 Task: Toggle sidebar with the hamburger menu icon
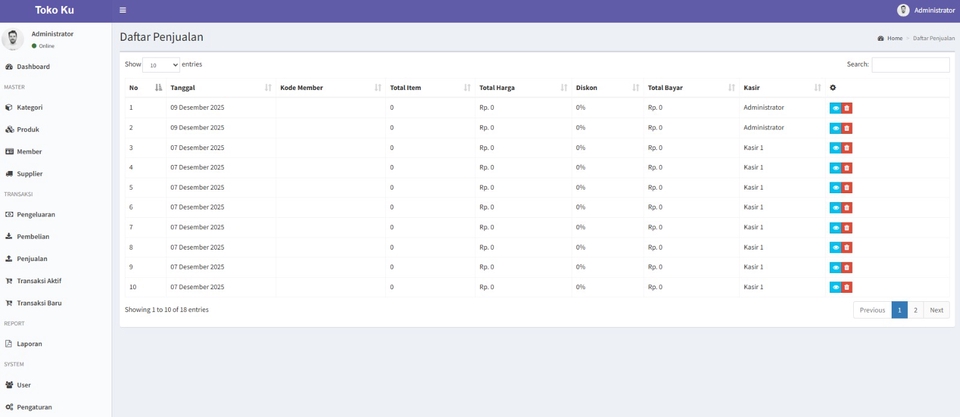[123, 10]
